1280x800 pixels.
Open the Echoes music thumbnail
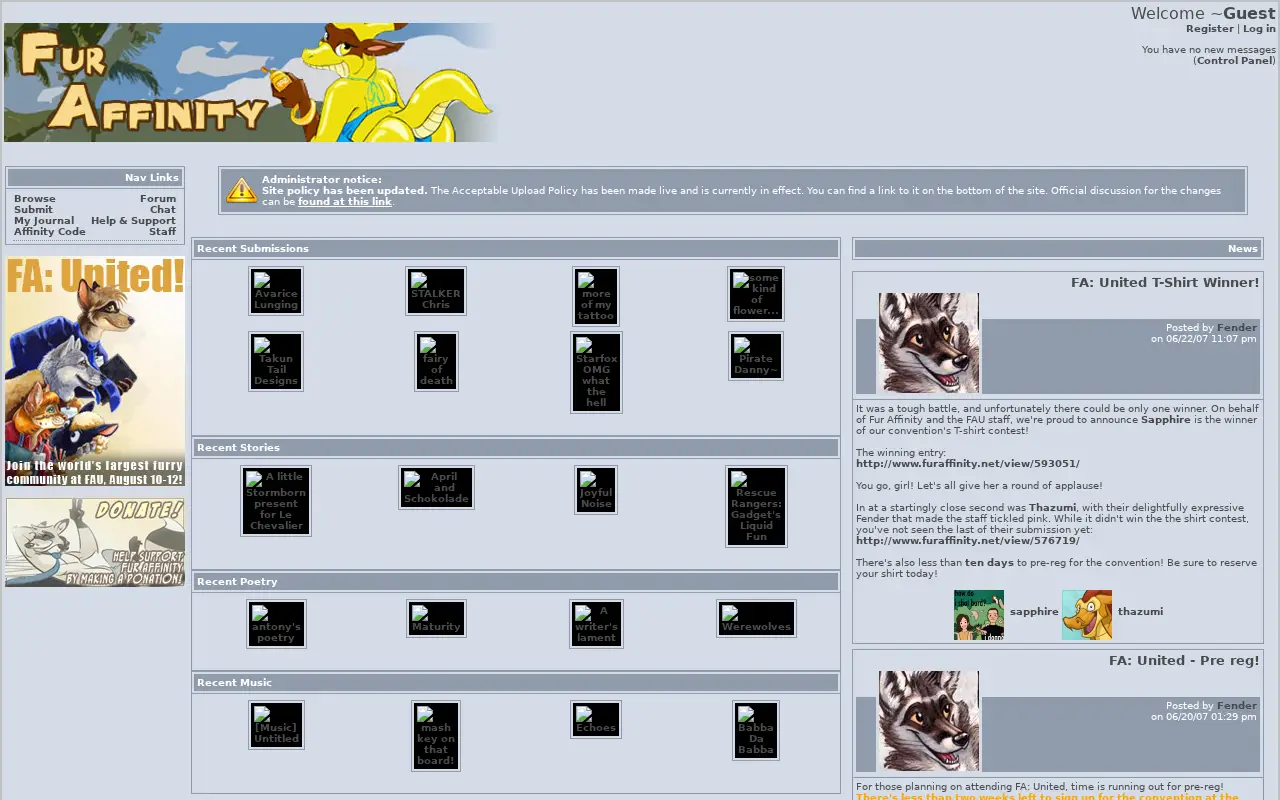point(596,720)
